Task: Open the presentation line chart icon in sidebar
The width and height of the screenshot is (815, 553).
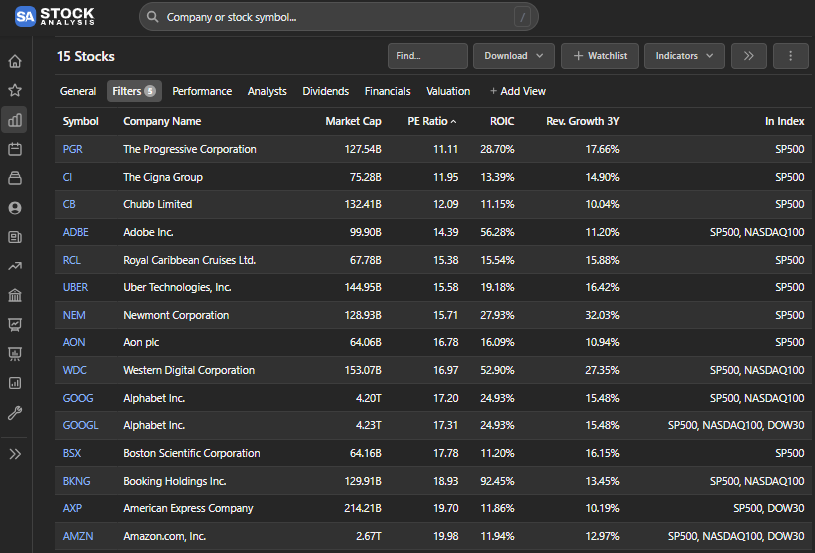Action: [x=15, y=325]
